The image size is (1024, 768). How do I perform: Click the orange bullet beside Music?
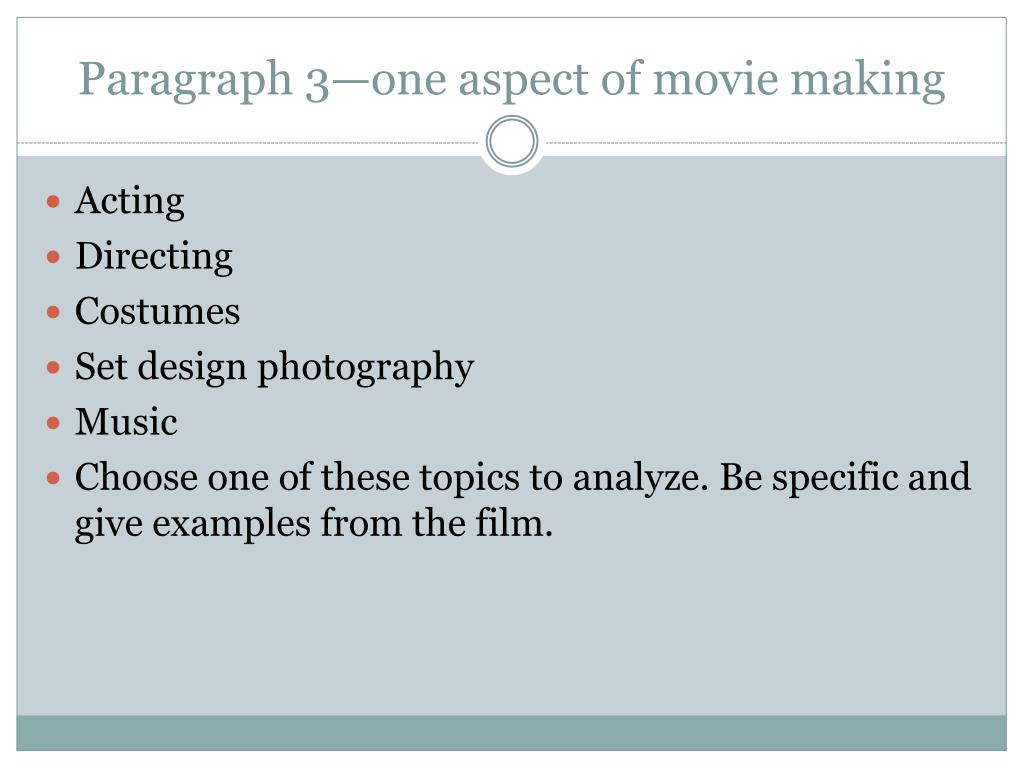click(x=54, y=423)
